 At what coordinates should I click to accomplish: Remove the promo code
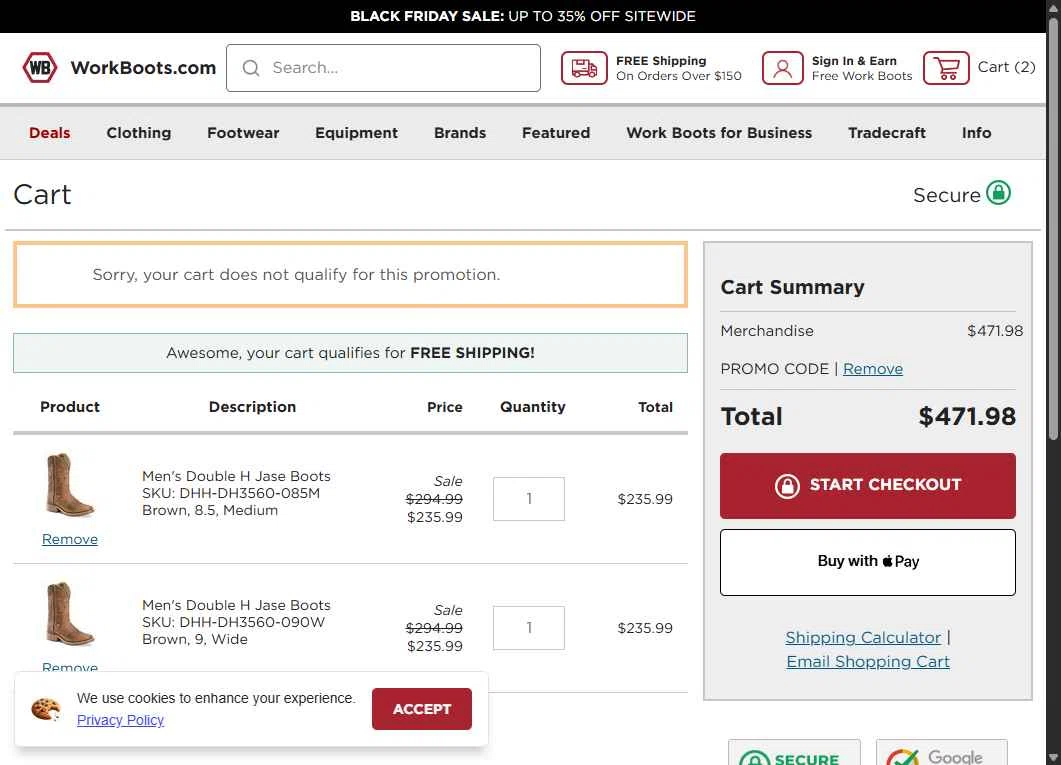click(873, 369)
